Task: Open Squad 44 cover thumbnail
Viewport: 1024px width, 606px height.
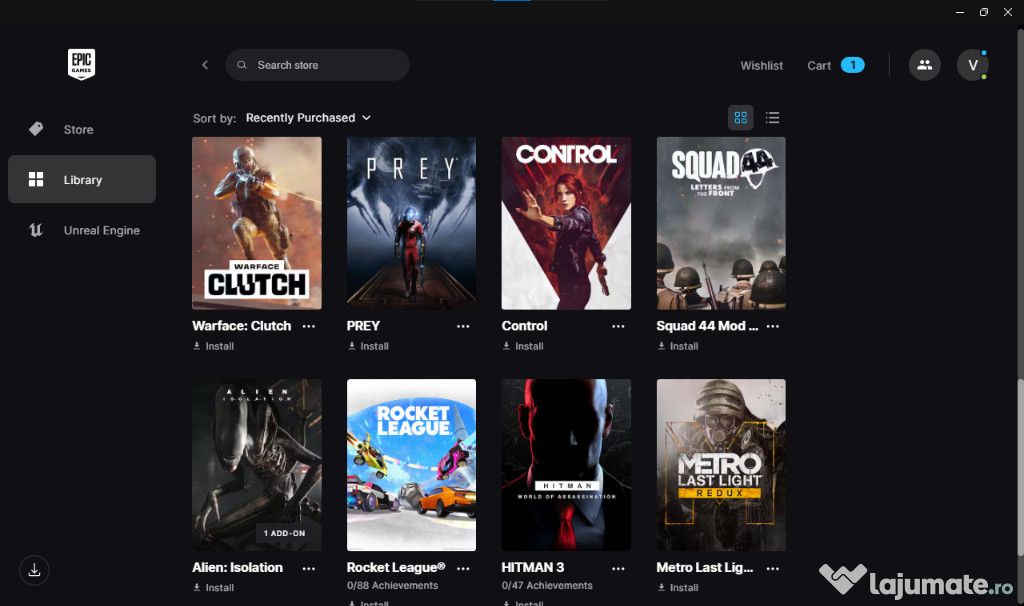Action: [x=721, y=223]
